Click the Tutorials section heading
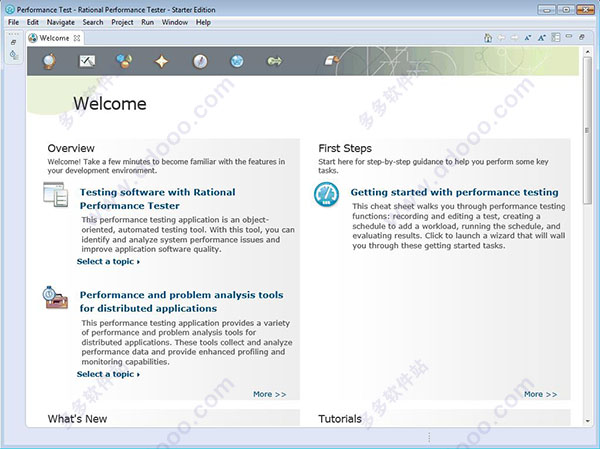Image resolution: width=600 pixels, height=449 pixels. pos(340,419)
